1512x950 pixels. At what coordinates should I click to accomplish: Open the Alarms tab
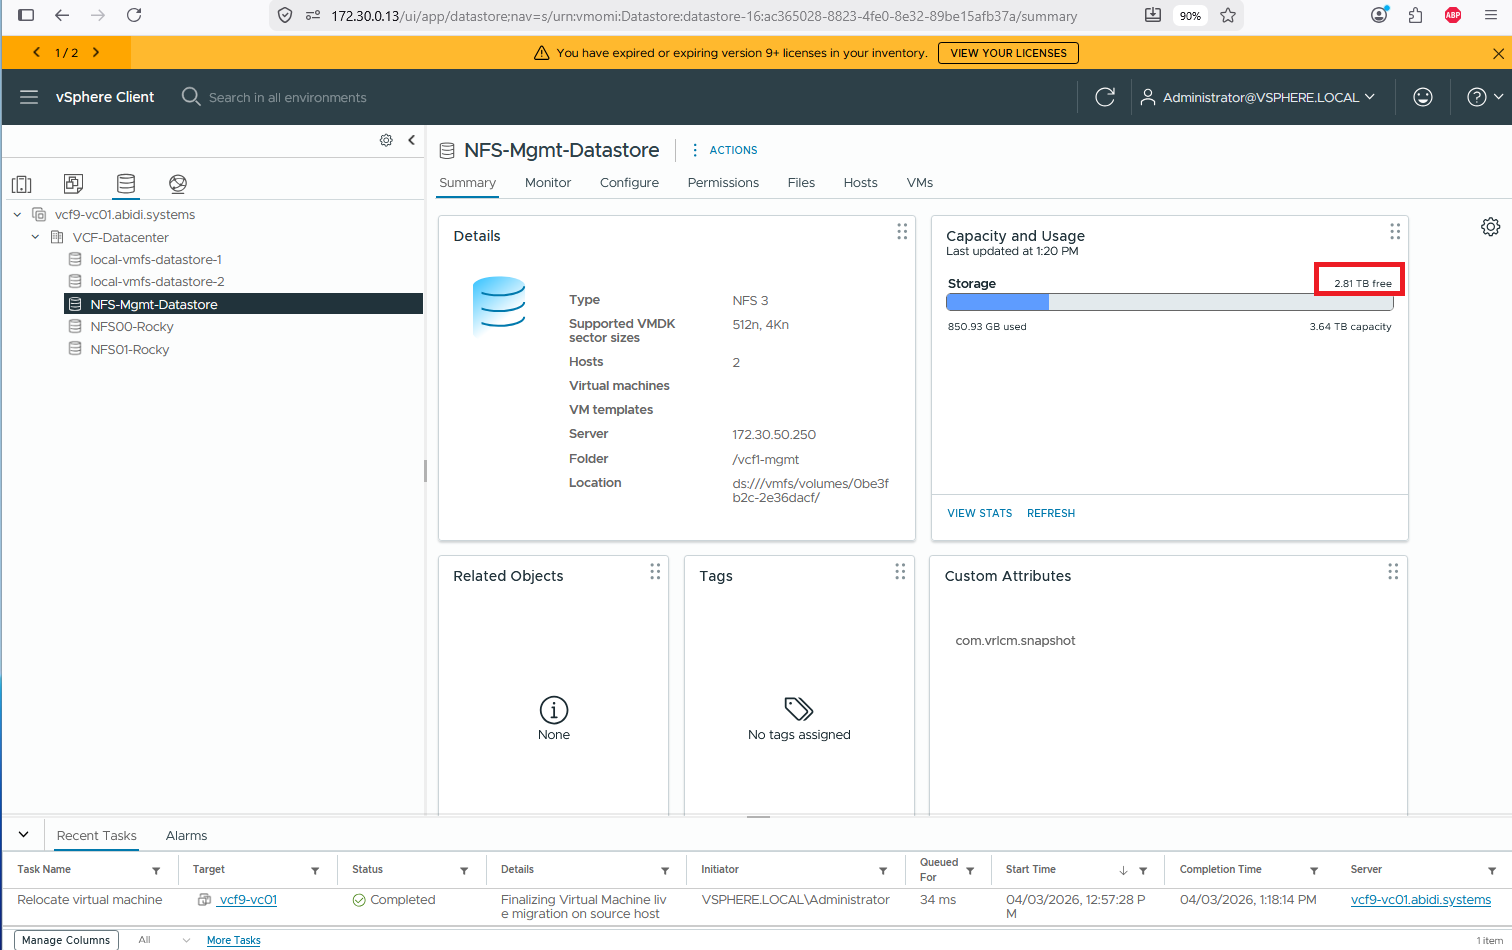(x=186, y=836)
